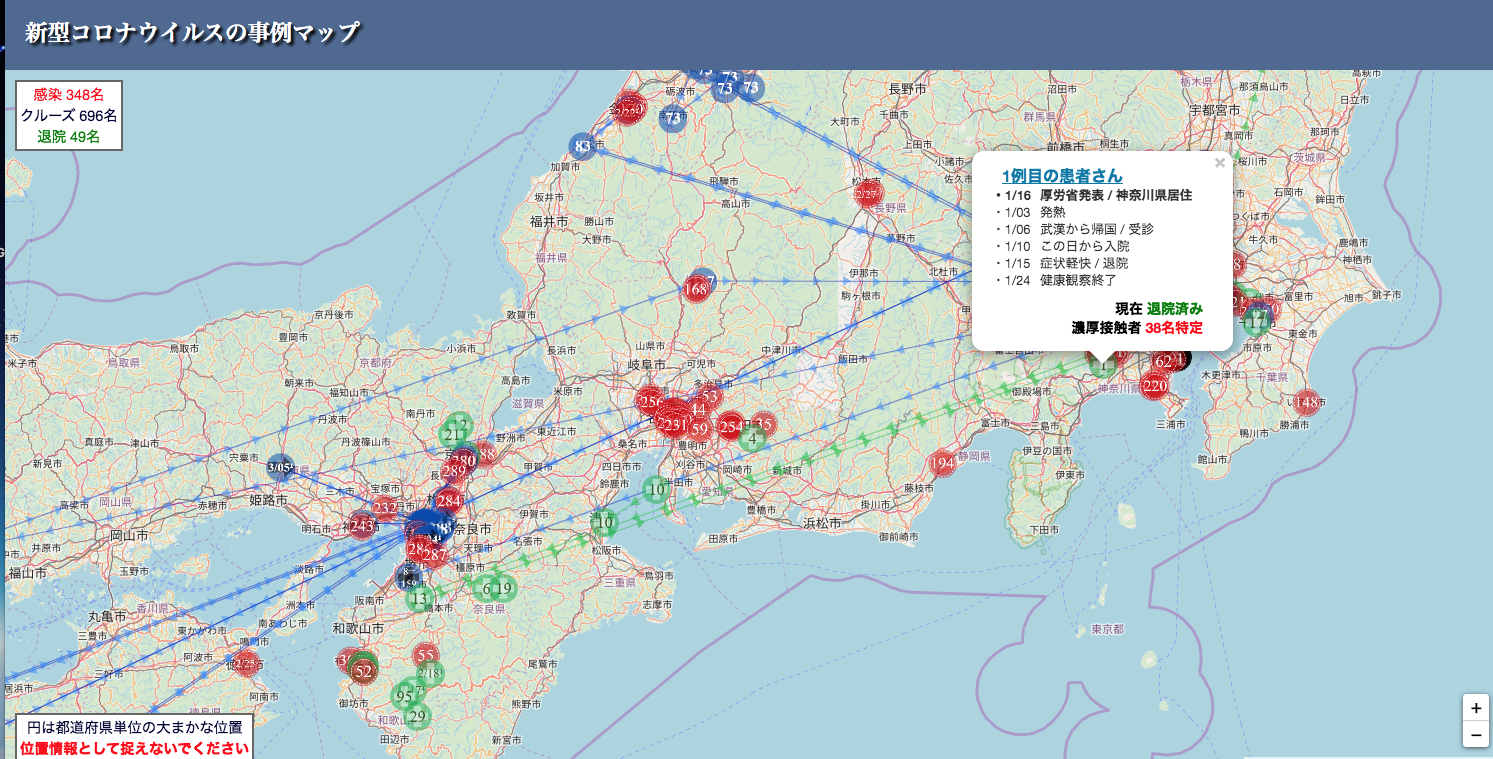The height and width of the screenshot is (759, 1493).
Task: Open the 1例目の患者さん link
Action: [x=1061, y=176]
